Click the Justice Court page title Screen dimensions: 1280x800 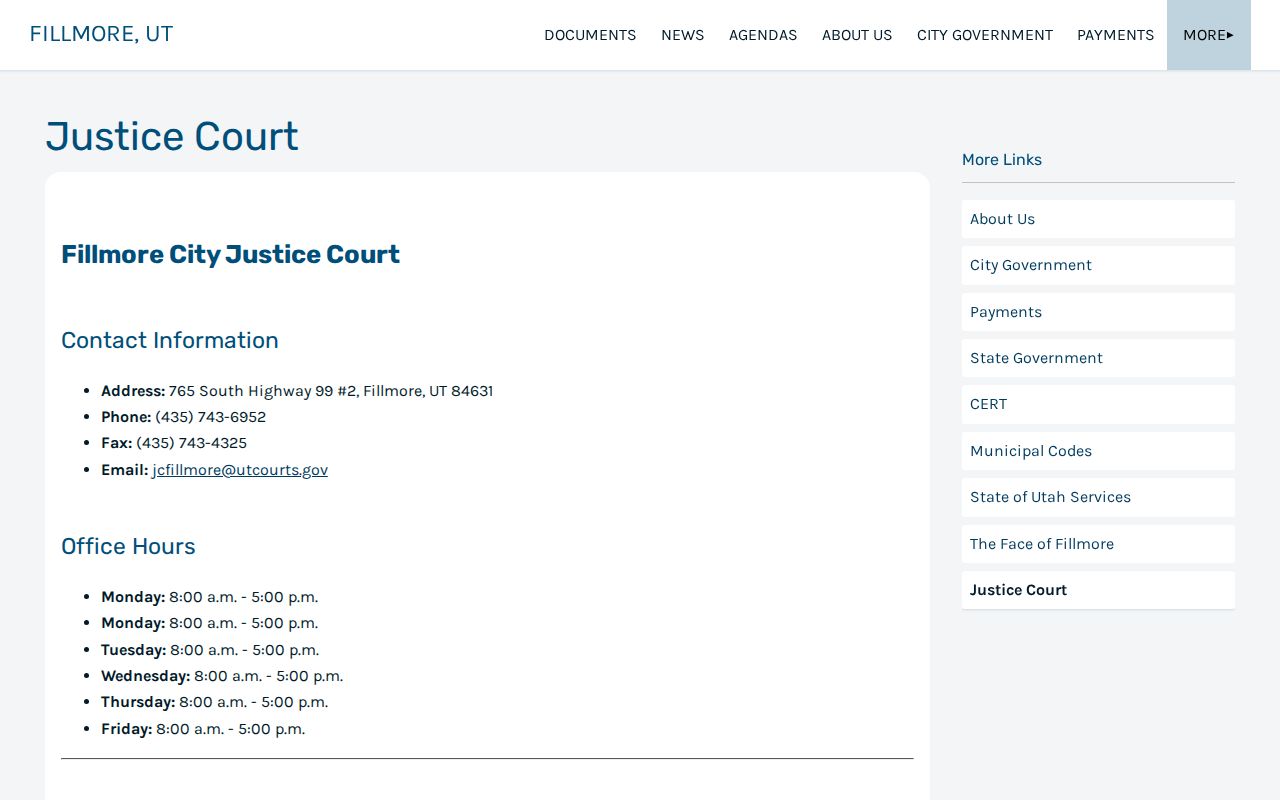[172, 136]
